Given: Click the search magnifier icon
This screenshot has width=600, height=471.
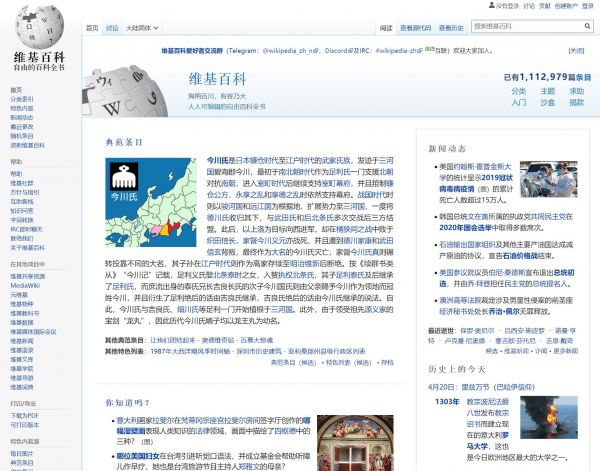Looking at the screenshot, I should click(x=588, y=28).
